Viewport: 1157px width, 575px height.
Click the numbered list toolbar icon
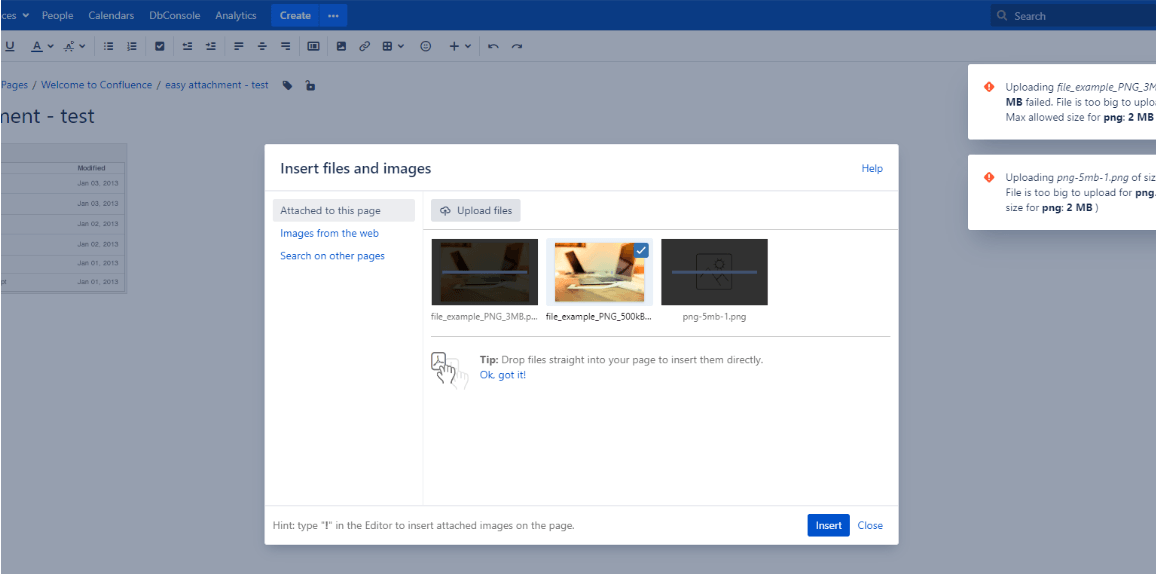pyautogui.click(x=132, y=46)
